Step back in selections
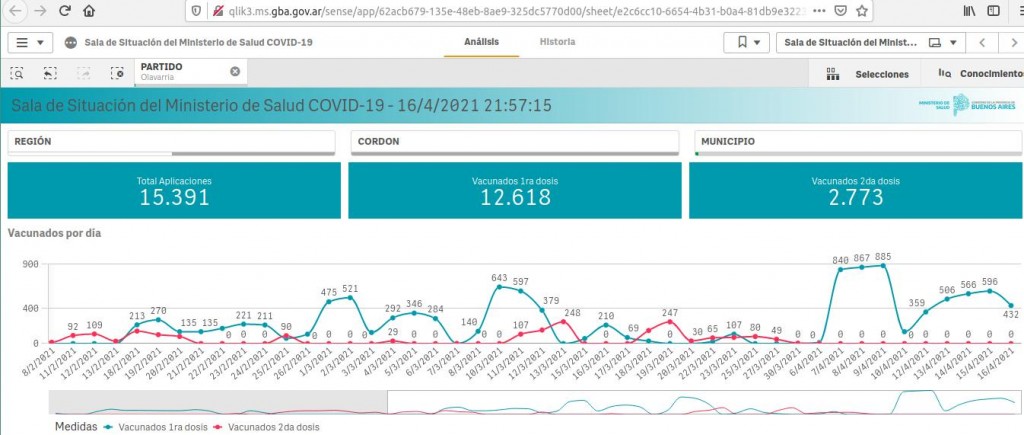The image size is (1024, 435). point(50,73)
